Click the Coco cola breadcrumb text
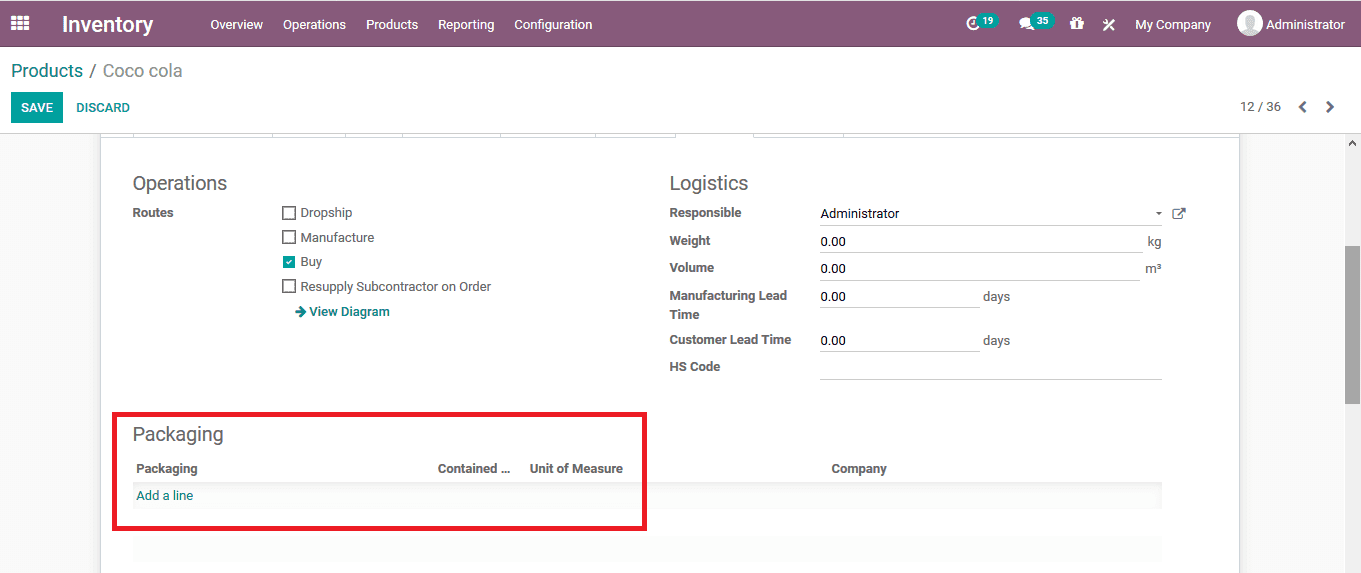Viewport: 1361px width, 573px height. (142, 71)
